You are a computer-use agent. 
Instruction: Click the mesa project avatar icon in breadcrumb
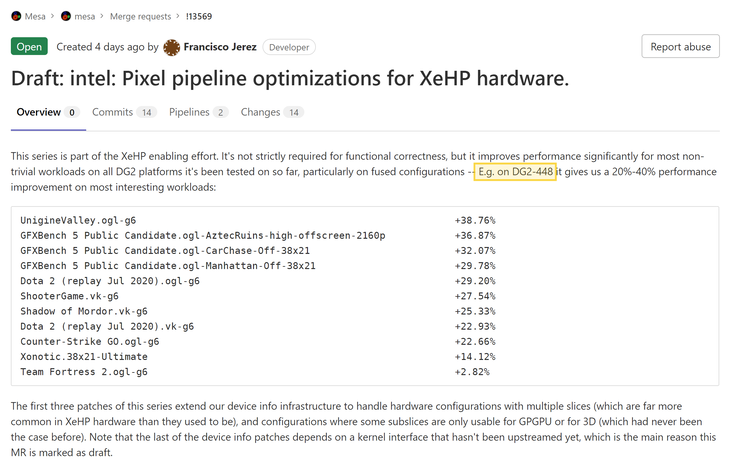(66, 16)
